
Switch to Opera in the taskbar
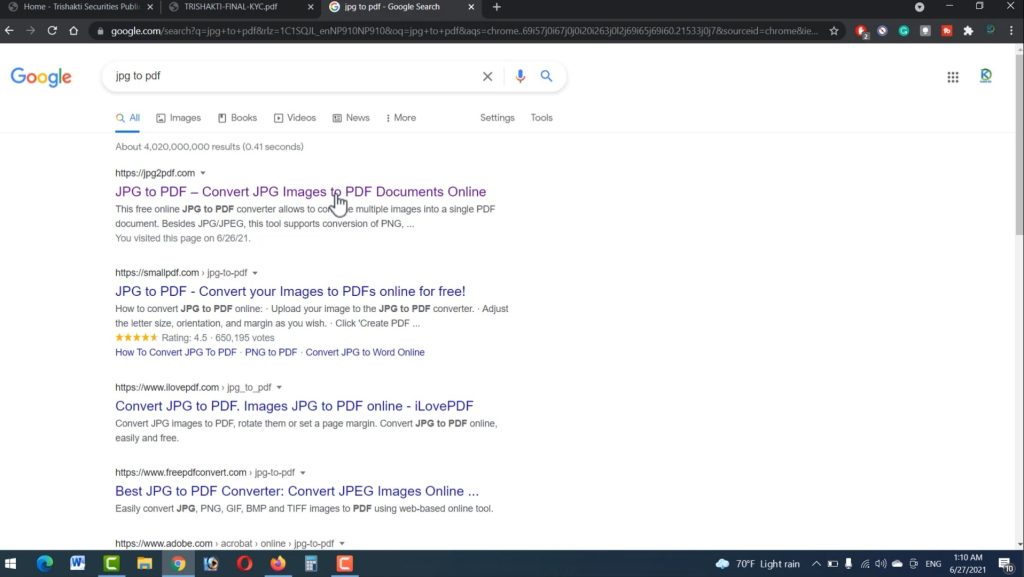(x=244, y=563)
